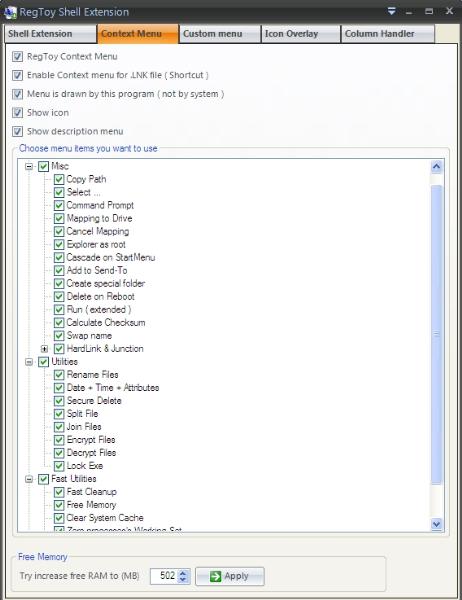Image resolution: width=462 pixels, height=600 pixels.
Task: Uncheck Decrypt Files checkbox
Action: pos(59,453)
